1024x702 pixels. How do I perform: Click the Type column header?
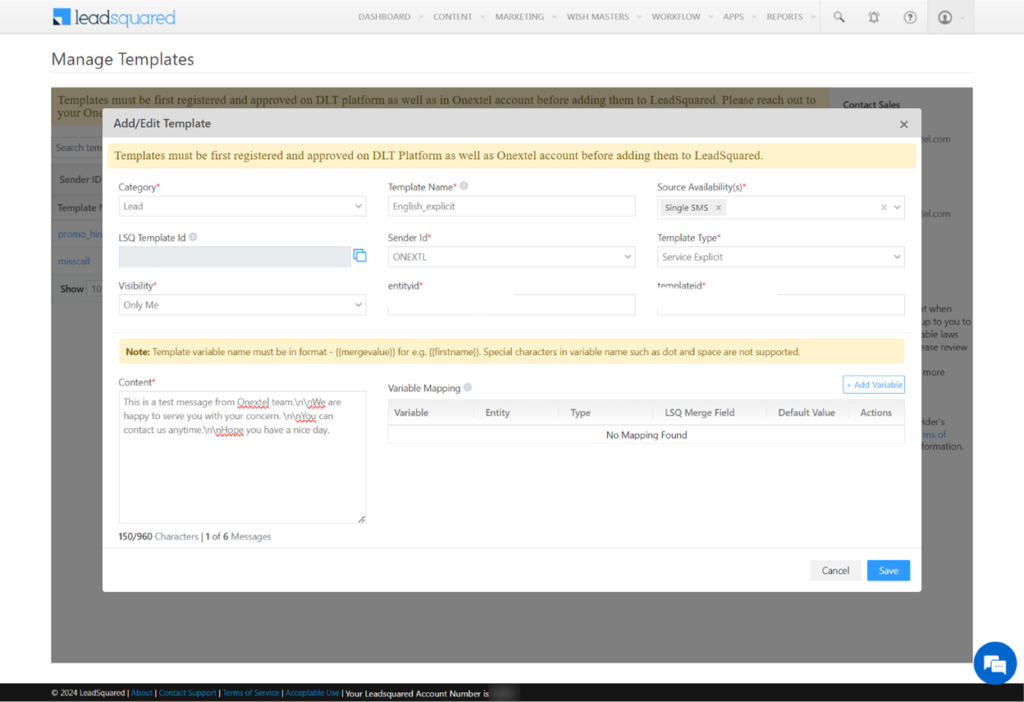580,413
